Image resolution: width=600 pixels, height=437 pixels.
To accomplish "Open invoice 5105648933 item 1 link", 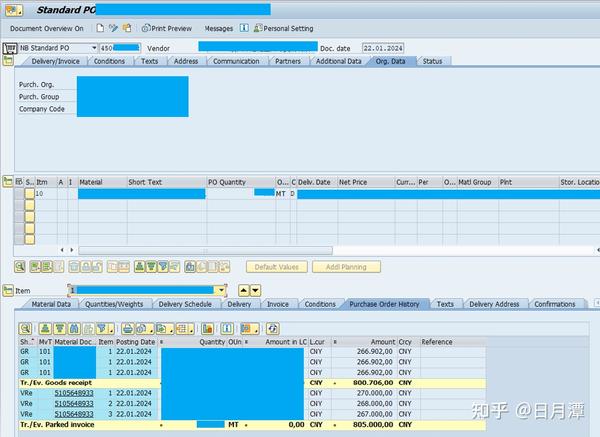I will (74, 393).
